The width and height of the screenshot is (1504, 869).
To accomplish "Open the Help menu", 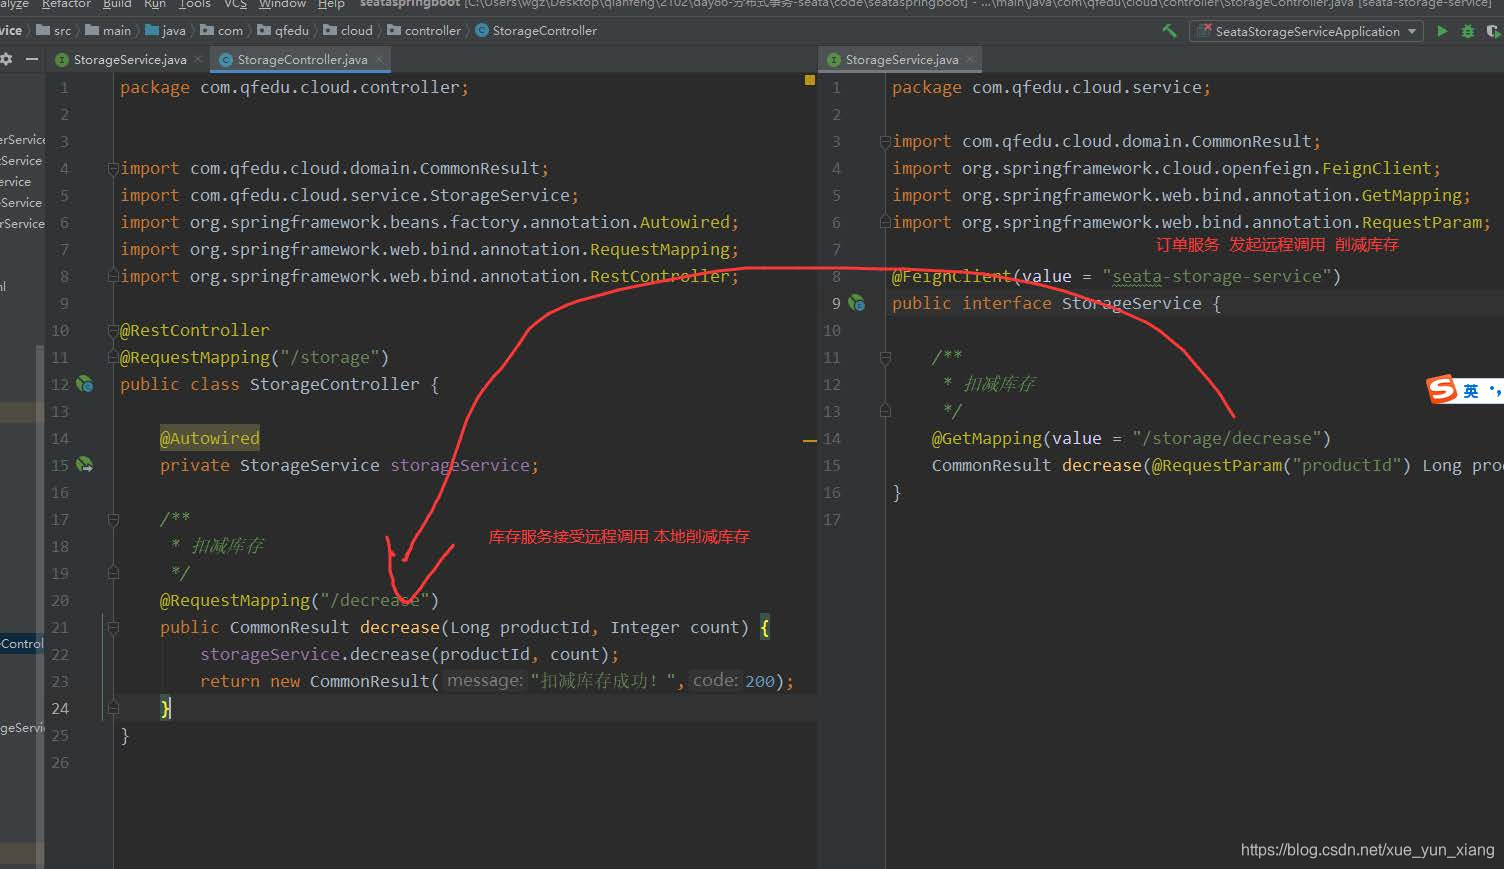I will 331,4.
